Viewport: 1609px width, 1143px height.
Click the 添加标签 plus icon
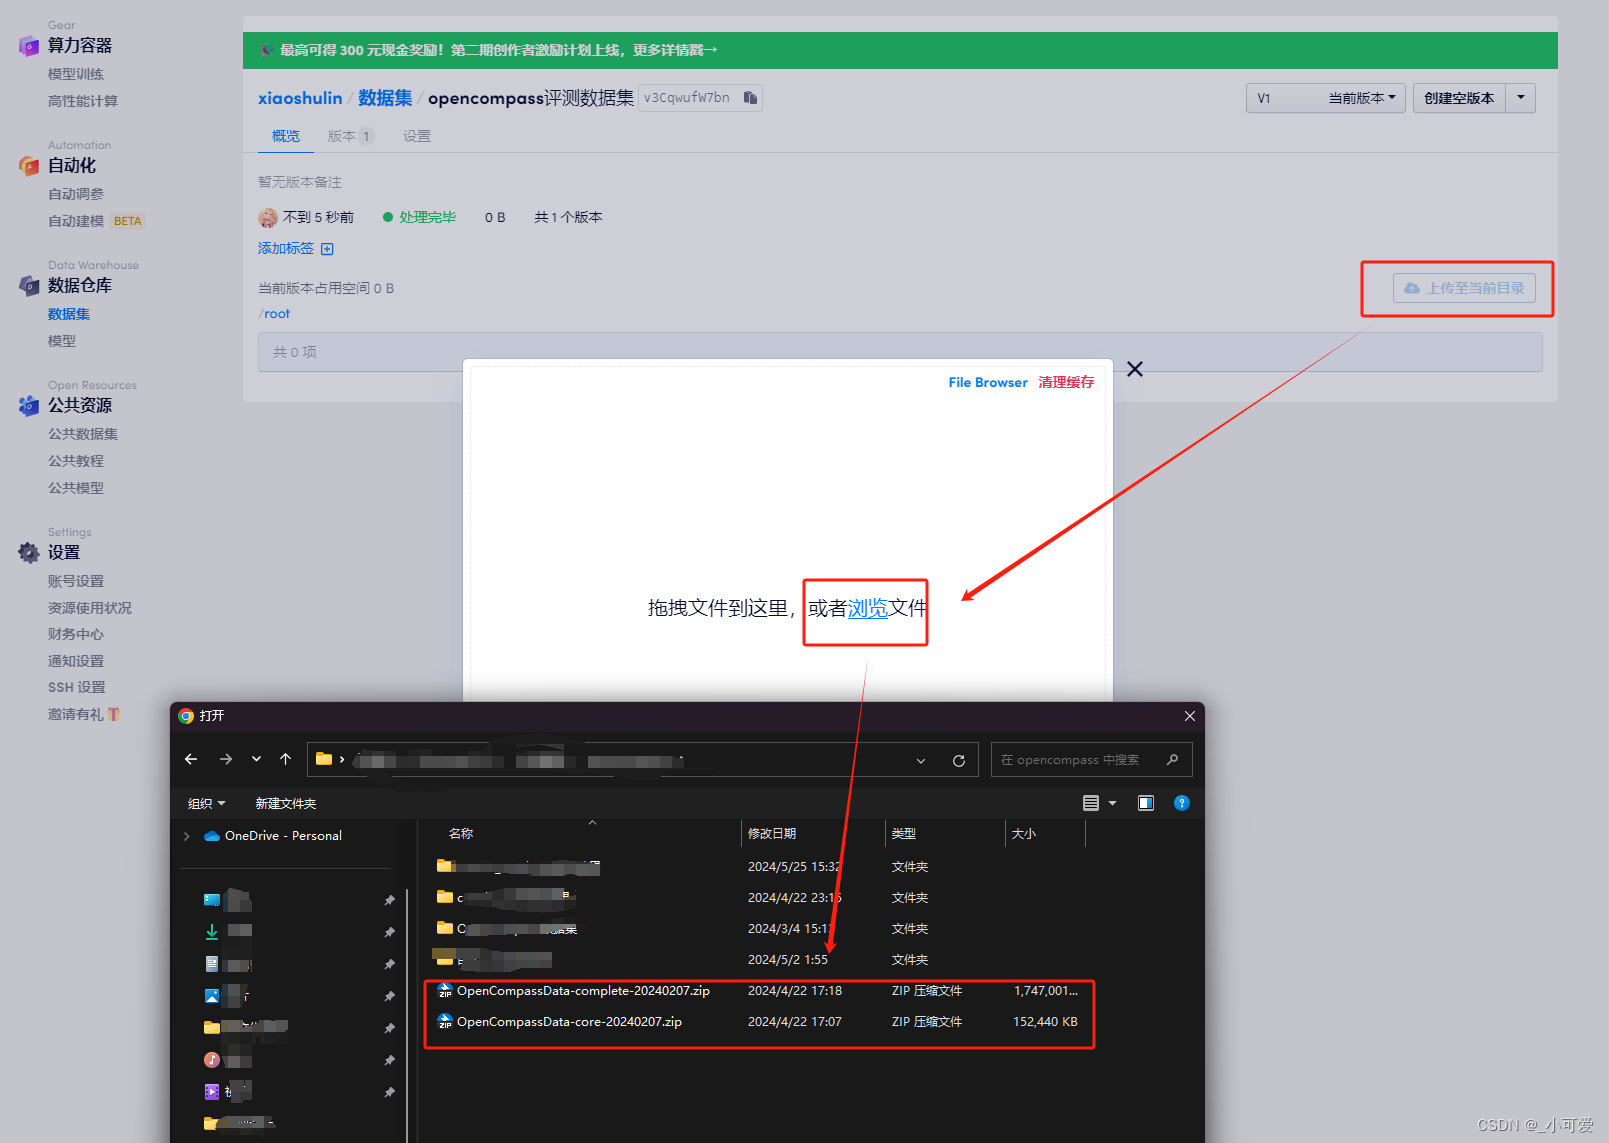click(x=327, y=248)
